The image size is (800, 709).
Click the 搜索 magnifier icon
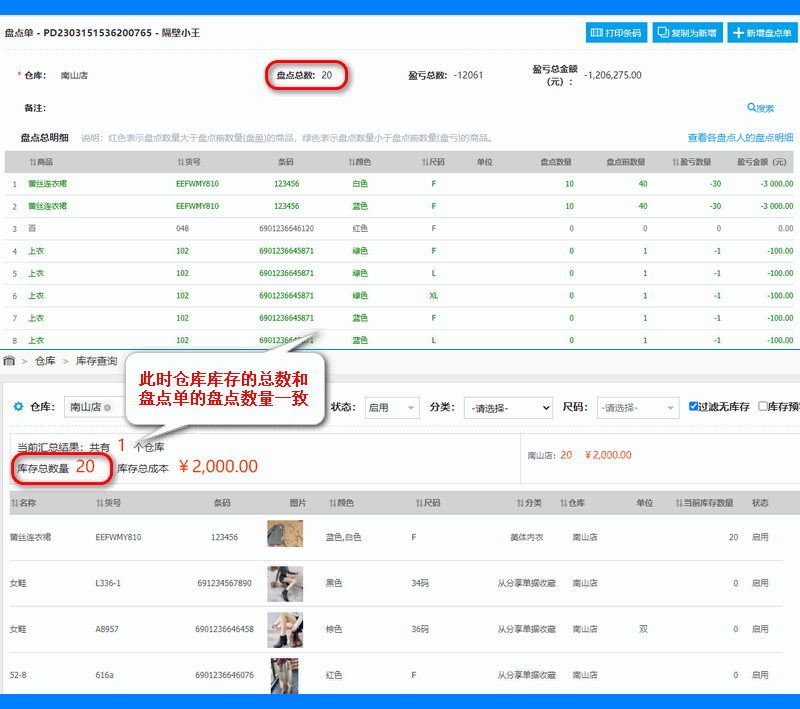coord(751,108)
